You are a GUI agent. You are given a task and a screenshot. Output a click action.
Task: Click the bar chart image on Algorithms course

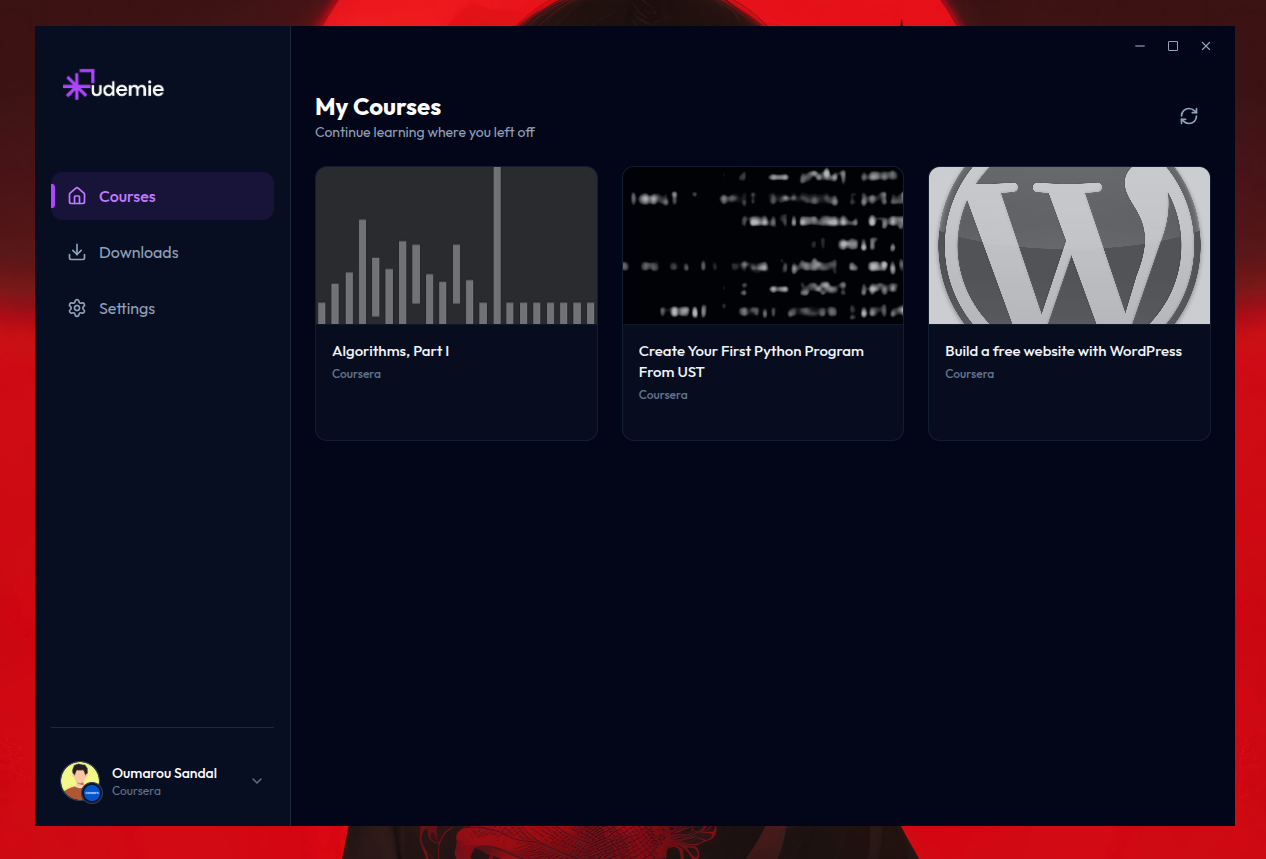click(x=456, y=245)
